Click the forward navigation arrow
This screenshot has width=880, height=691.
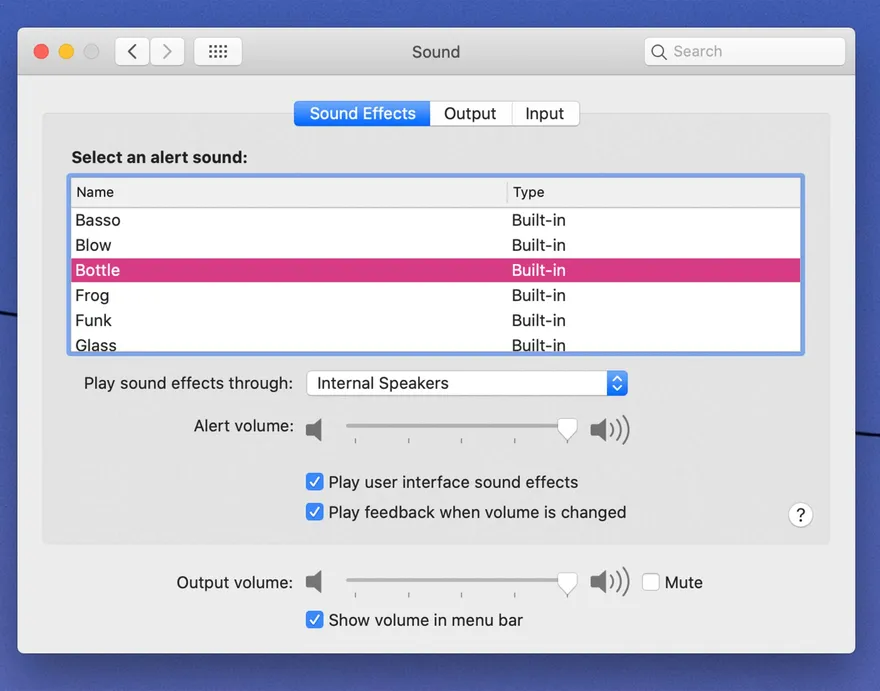[x=167, y=52]
